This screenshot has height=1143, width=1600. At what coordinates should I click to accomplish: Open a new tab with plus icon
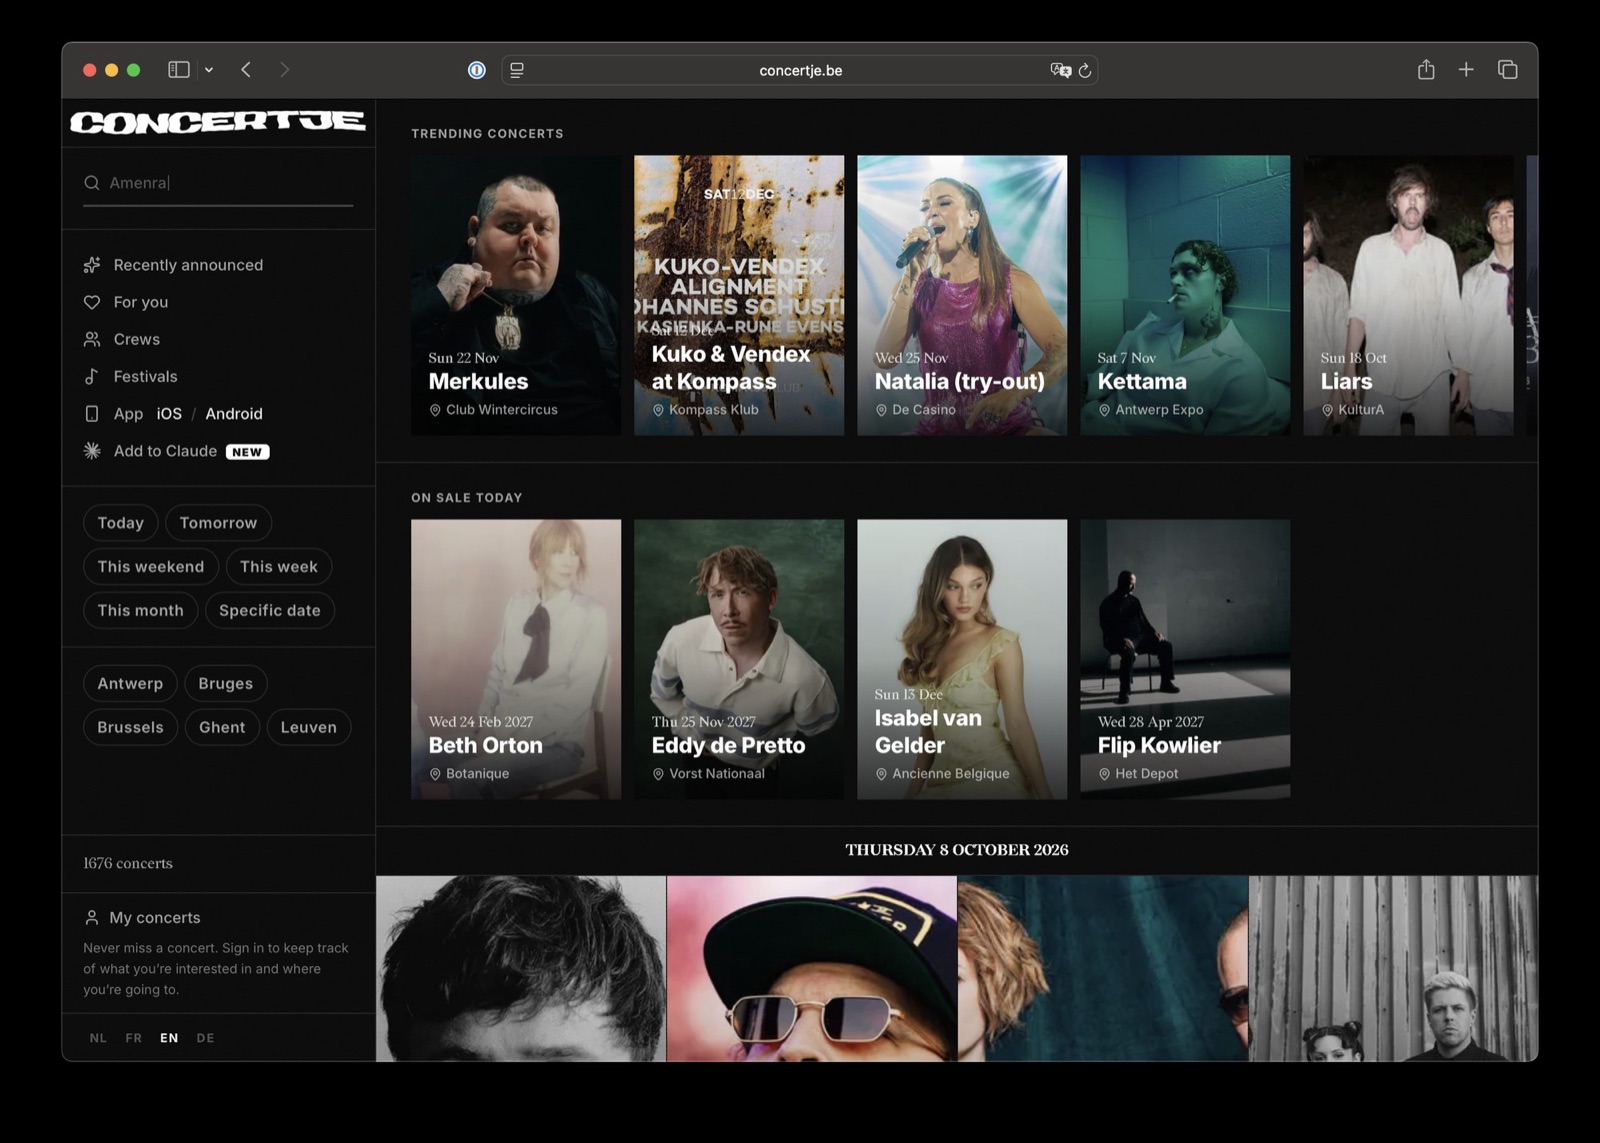tap(1466, 70)
